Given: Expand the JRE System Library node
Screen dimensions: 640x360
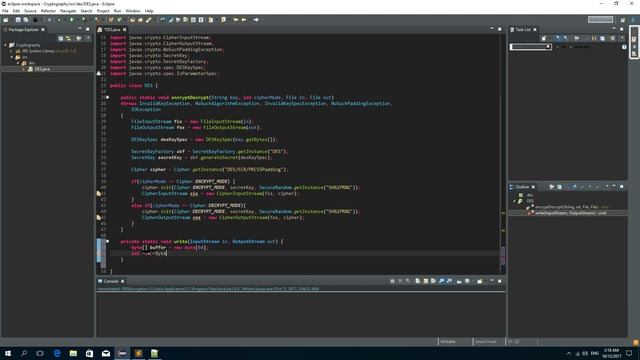Looking at the screenshot, I should tap(11, 51).
